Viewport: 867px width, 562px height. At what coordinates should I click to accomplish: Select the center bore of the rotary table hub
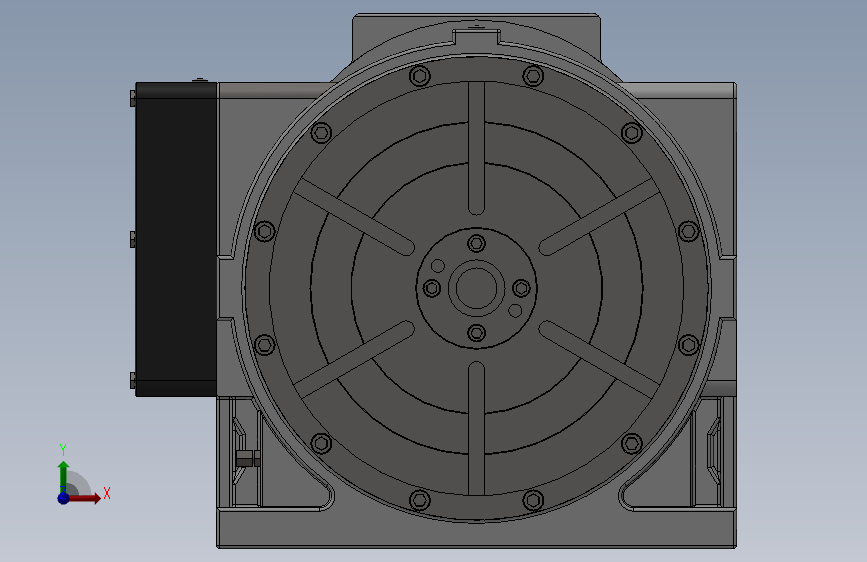pyautogui.click(x=477, y=288)
